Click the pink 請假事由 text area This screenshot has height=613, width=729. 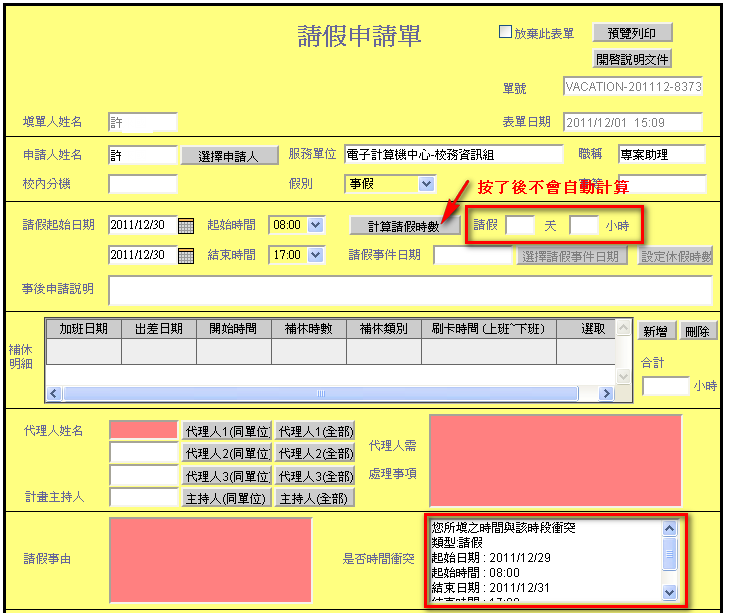click(x=210, y=559)
